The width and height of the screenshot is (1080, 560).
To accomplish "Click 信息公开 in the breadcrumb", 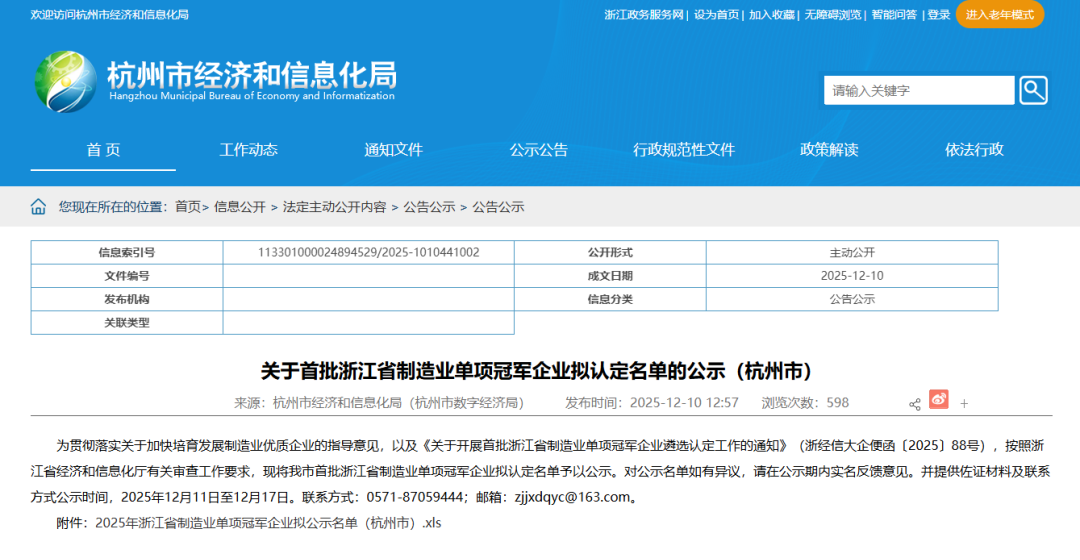I will (240, 207).
